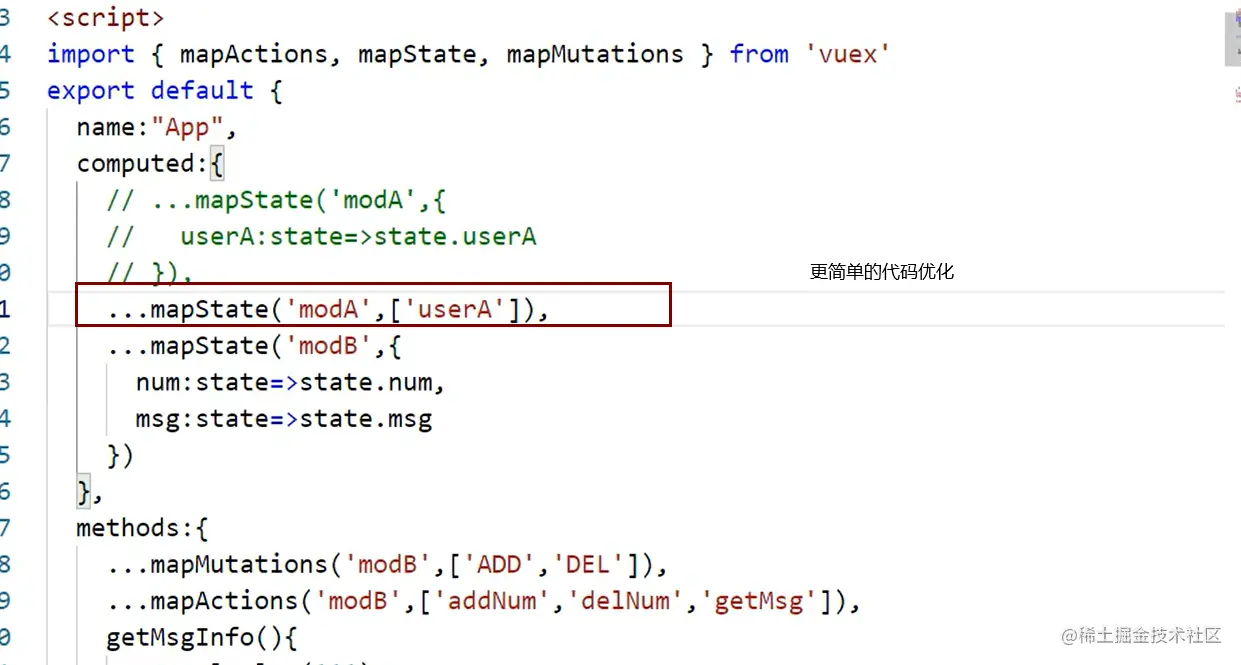Click the 'delNum' string

tap(625, 601)
